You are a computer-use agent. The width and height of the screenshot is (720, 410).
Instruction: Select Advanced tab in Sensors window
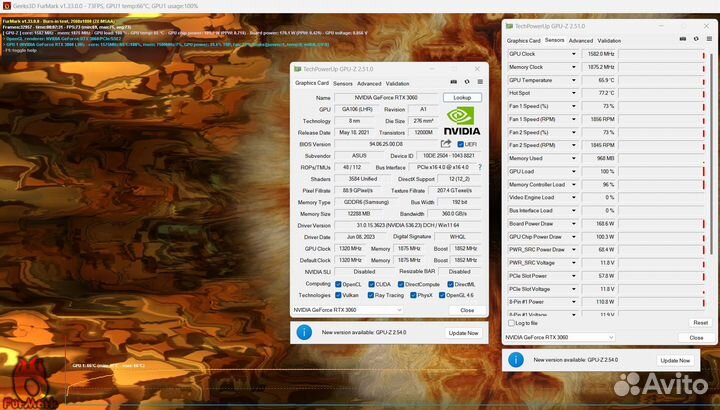pos(581,41)
